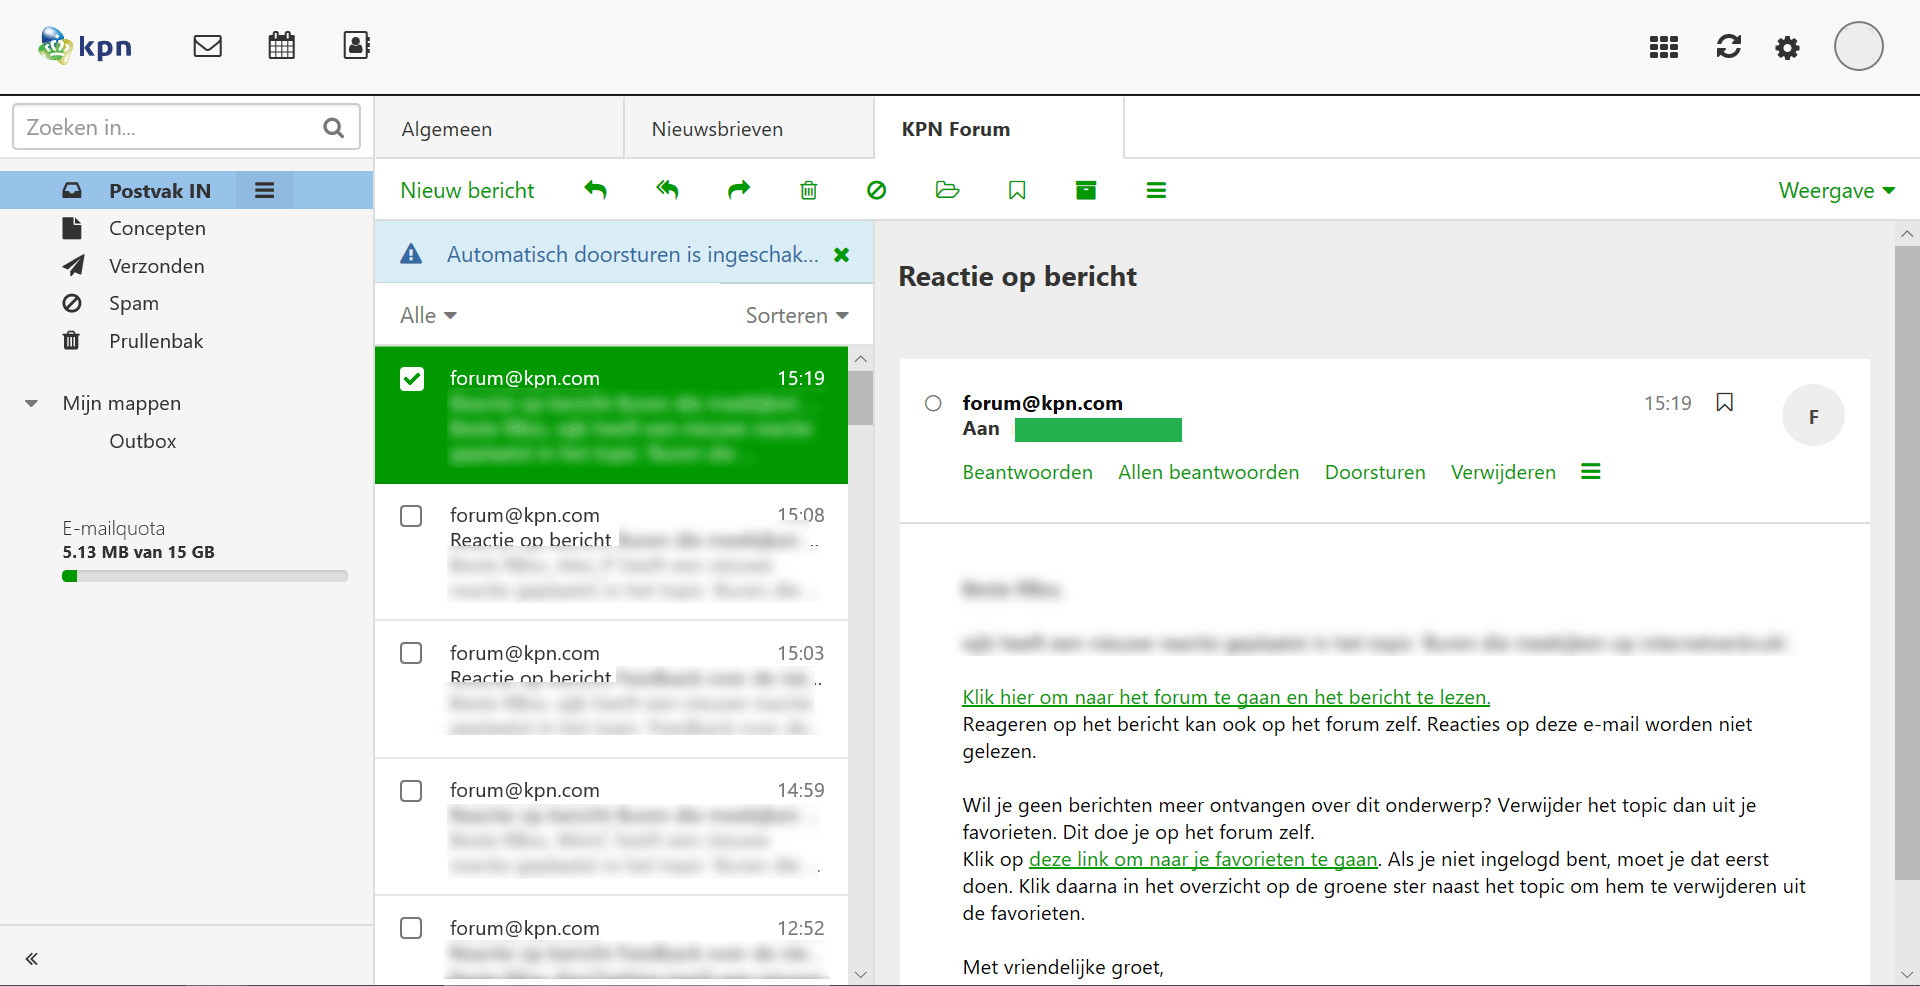Switch to the Nieuwsbrieven tab
The image size is (1920, 986).
click(x=749, y=128)
